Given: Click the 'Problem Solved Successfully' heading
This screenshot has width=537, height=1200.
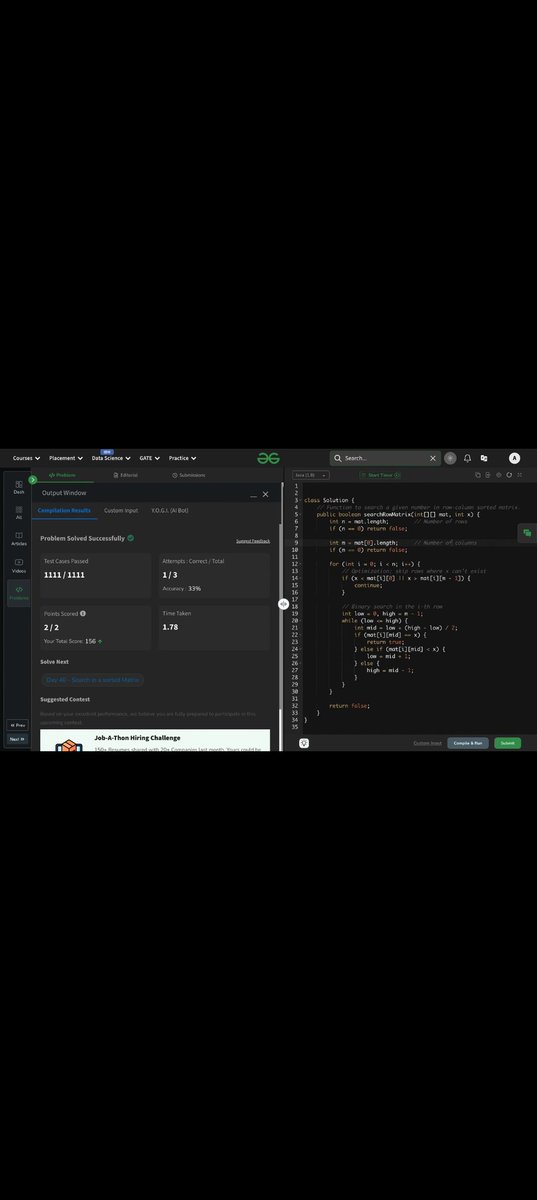Looking at the screenshot, I should pyautogui.click(x=82, y=538).
